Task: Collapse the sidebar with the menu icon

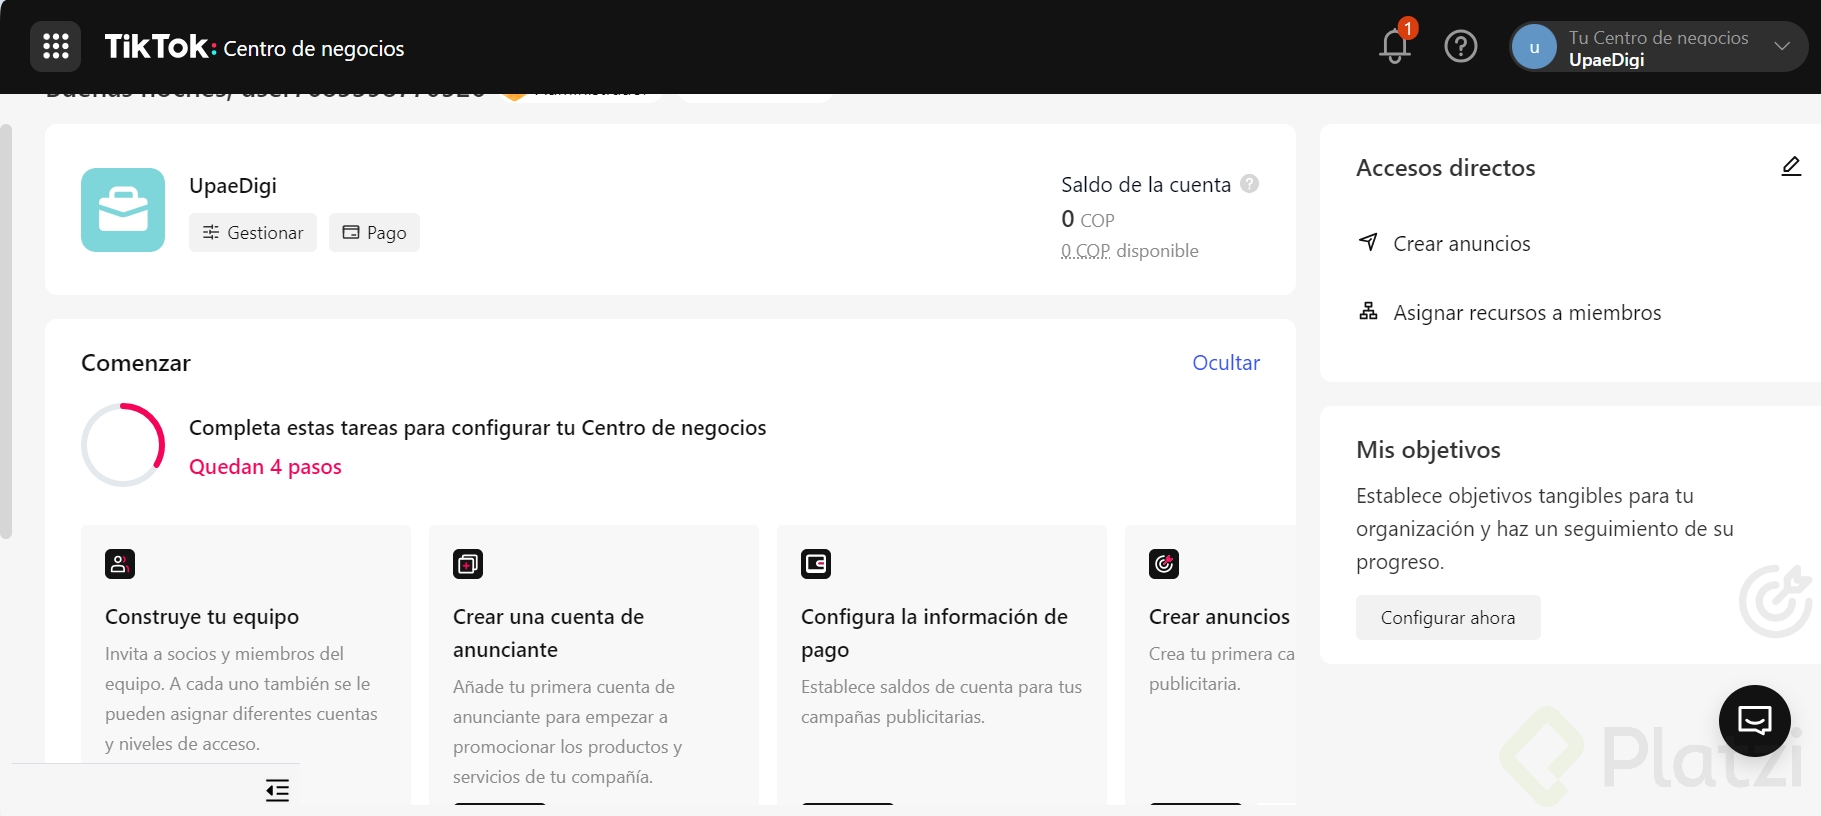Action: pos(277,791)
